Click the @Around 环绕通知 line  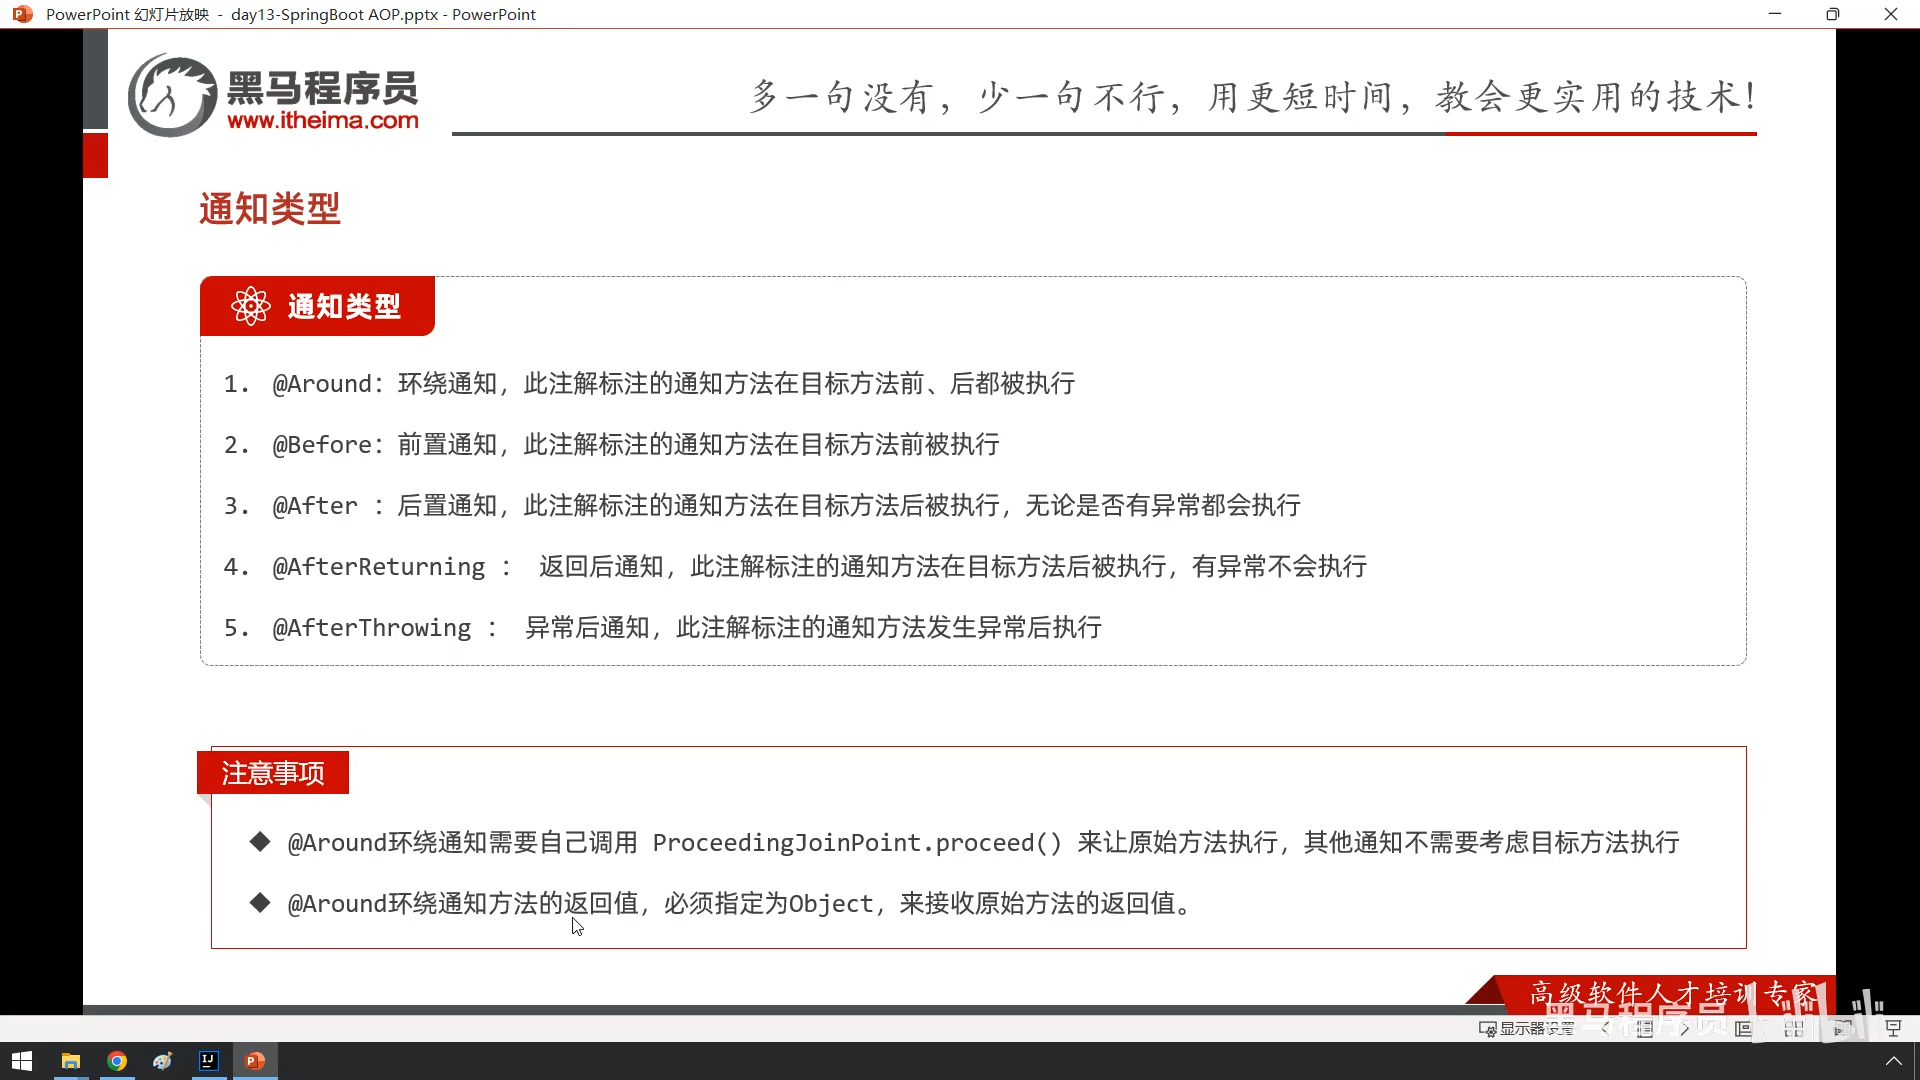(x=649, y=384)
